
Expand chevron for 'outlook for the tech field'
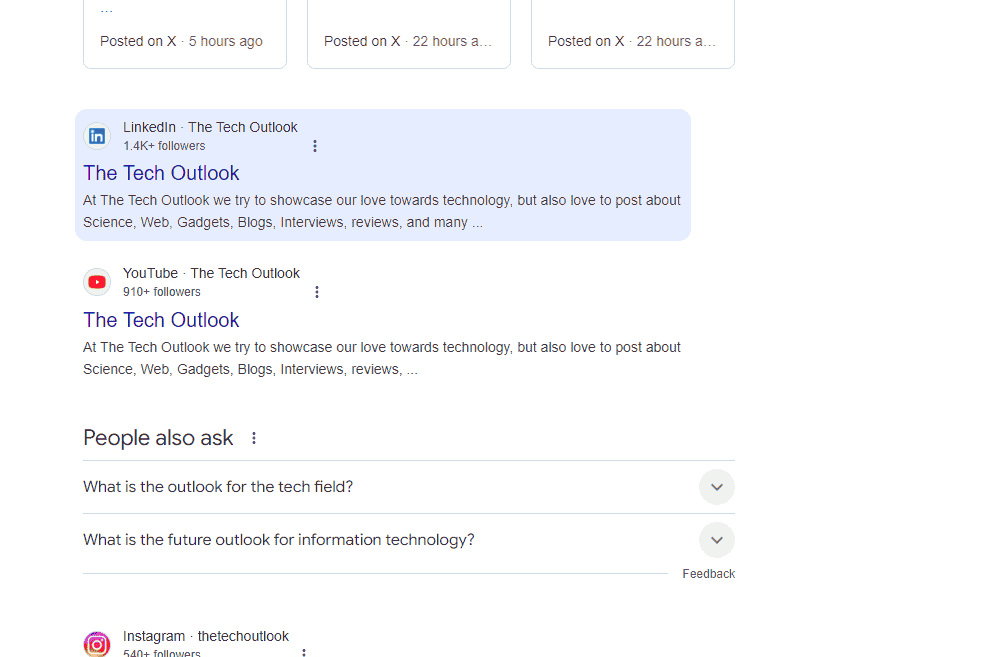pos(716,487)
